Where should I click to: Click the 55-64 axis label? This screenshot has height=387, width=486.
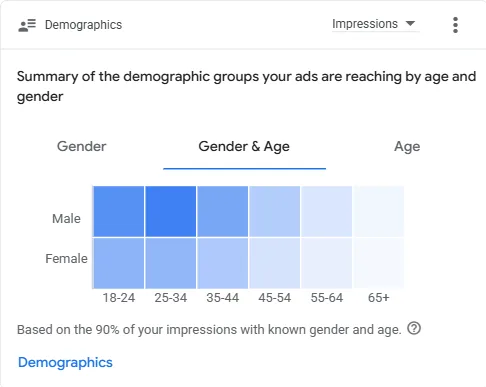[327, 298]
